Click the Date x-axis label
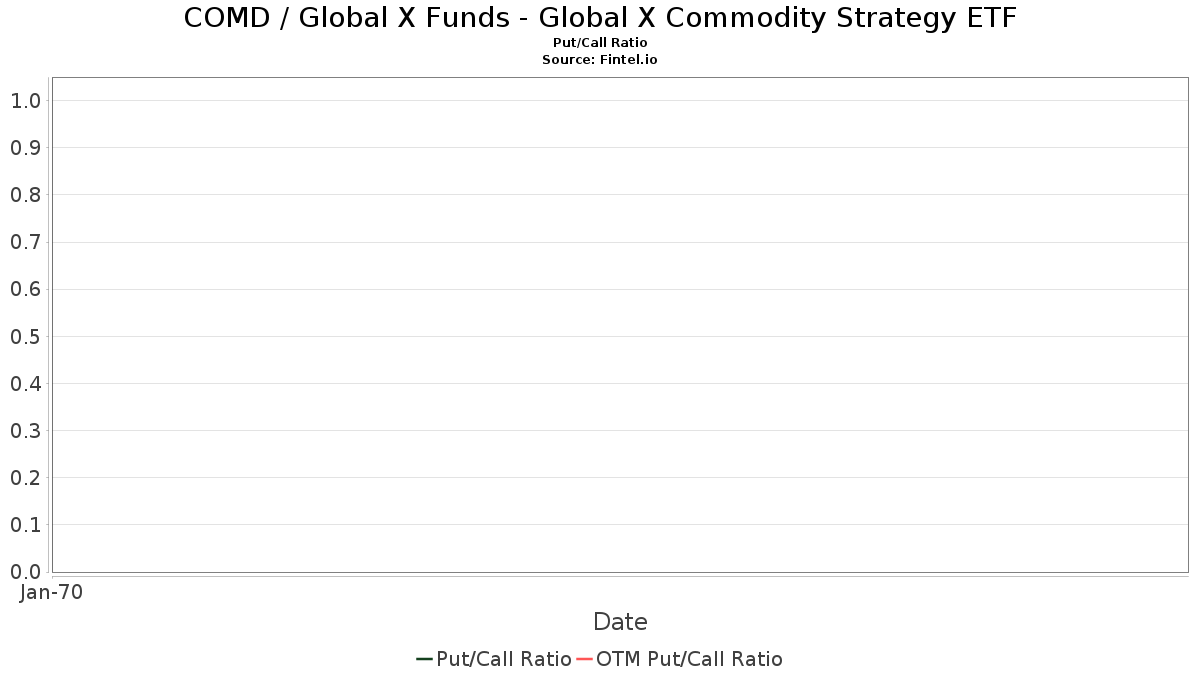Viewport: 1200px width, 675px height. coord(620,622)
